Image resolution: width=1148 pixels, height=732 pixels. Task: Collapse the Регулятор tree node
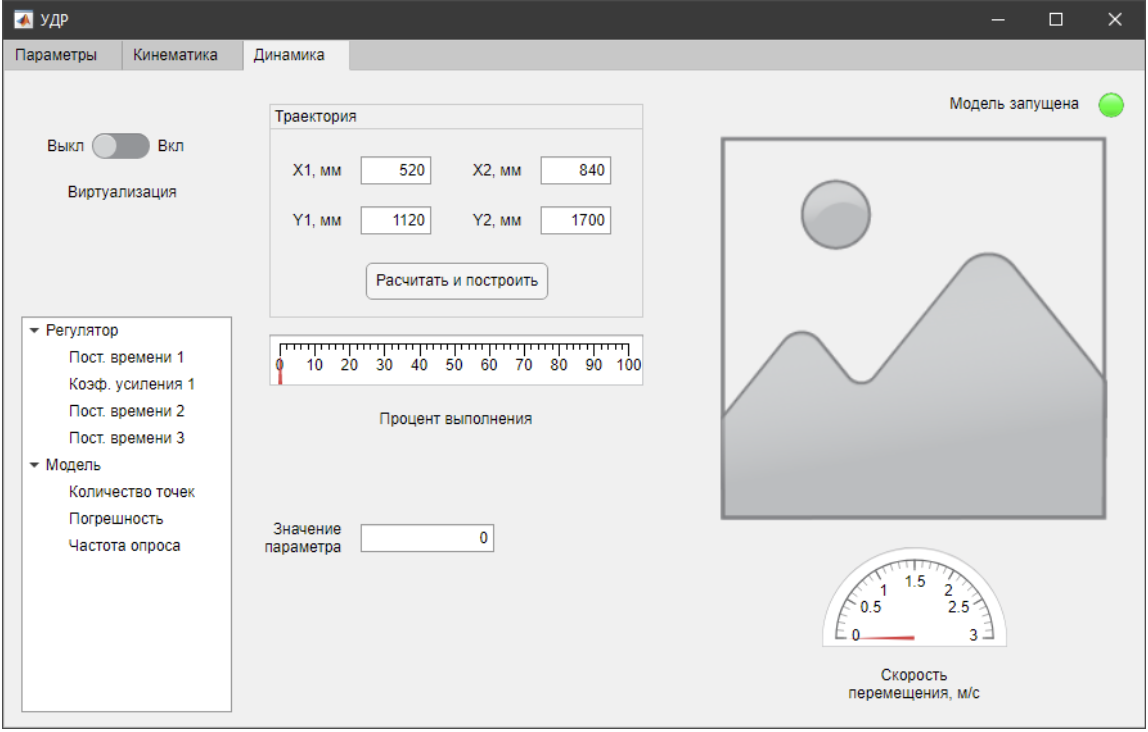pyautogui.click(x=34, y=331)
